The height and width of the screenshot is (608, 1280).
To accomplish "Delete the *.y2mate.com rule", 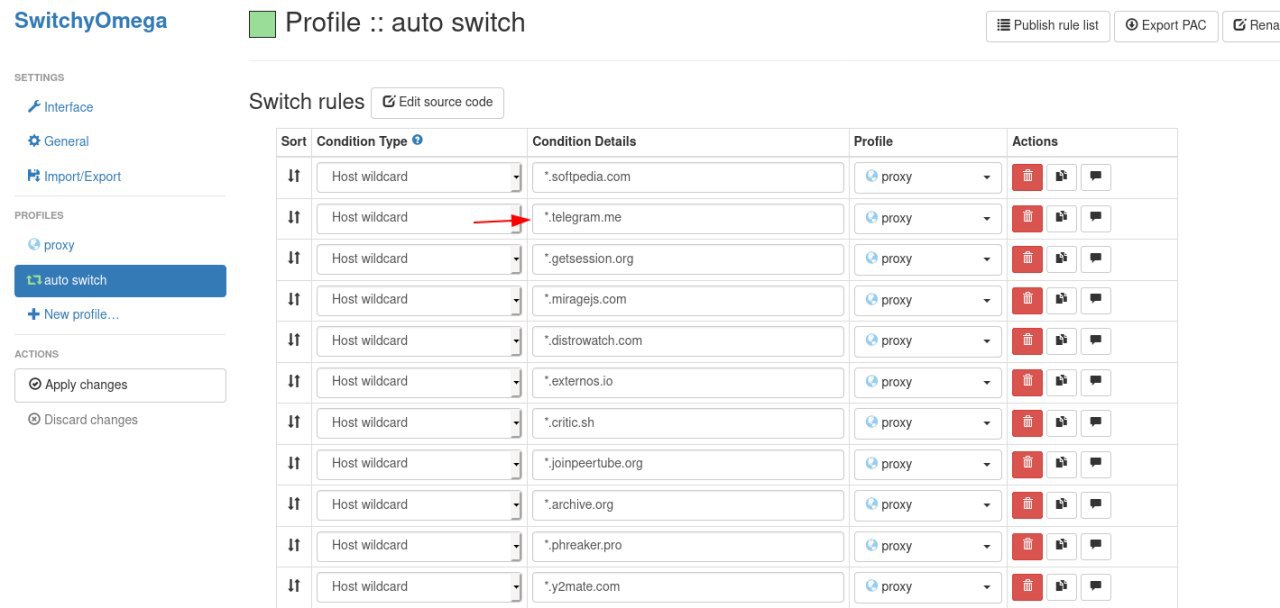I will (x=1027, y=587).
